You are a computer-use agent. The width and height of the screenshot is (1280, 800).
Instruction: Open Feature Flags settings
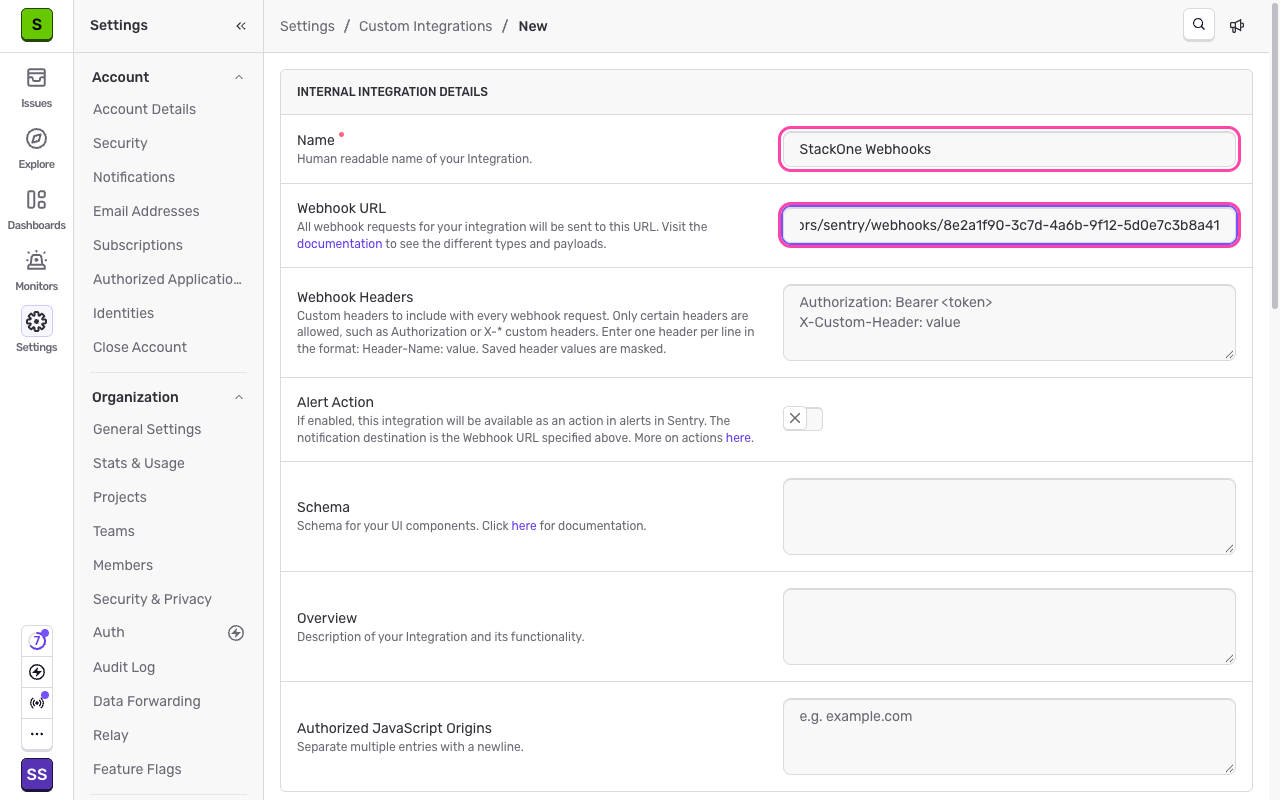(x=137, y=769)
